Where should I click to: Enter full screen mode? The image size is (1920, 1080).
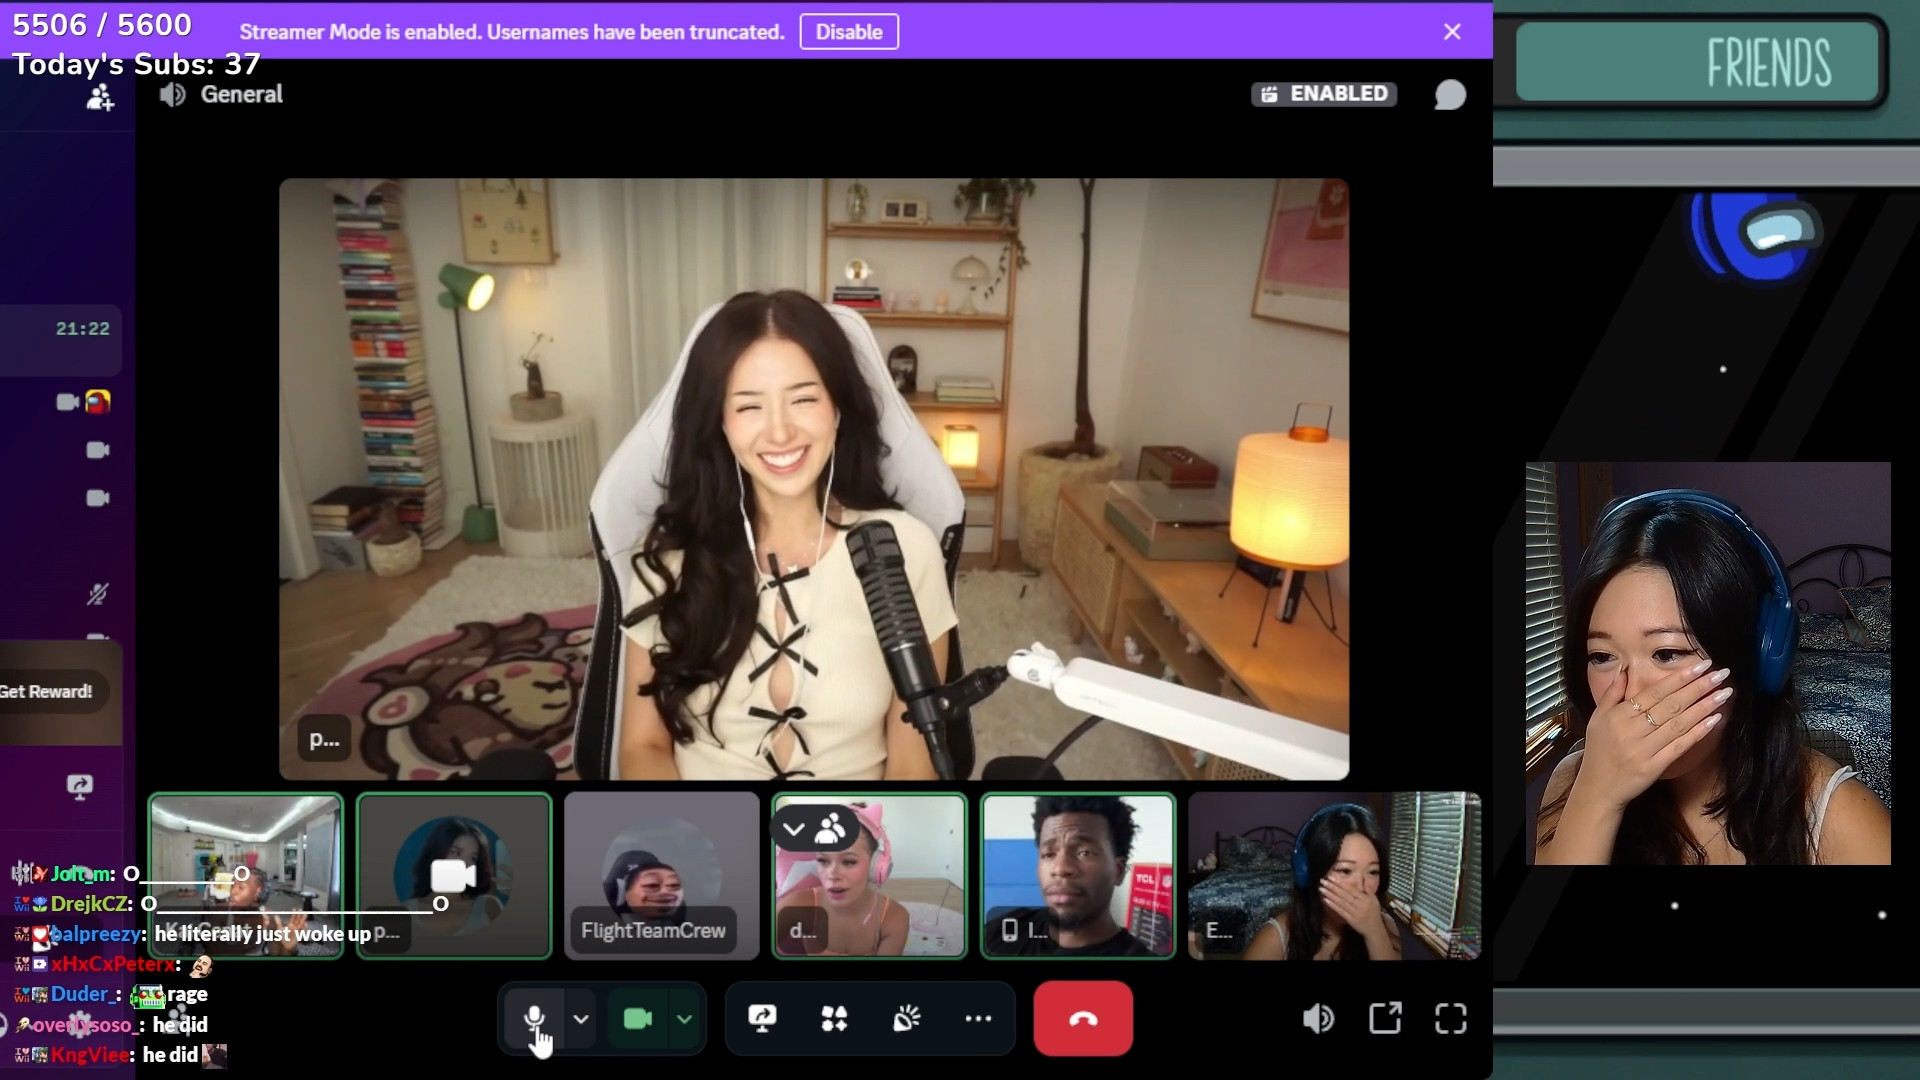[1451, 1019]
